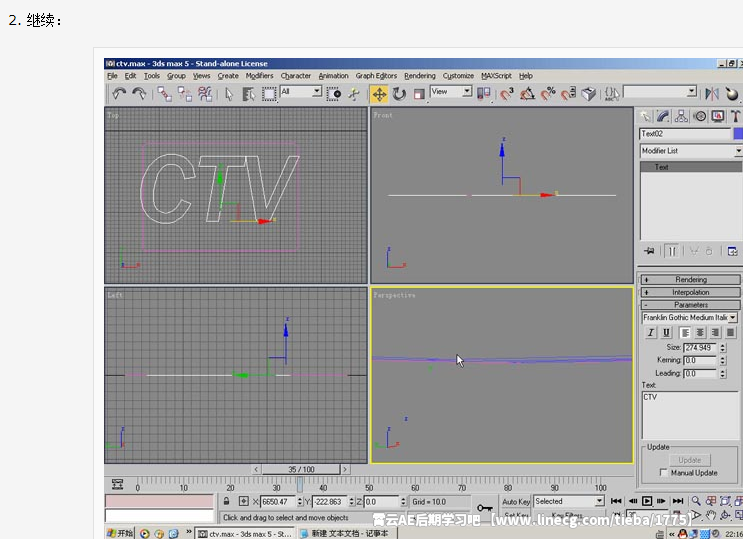
Task: Toggle the Percent Snap icon
Action: point(548,94)
